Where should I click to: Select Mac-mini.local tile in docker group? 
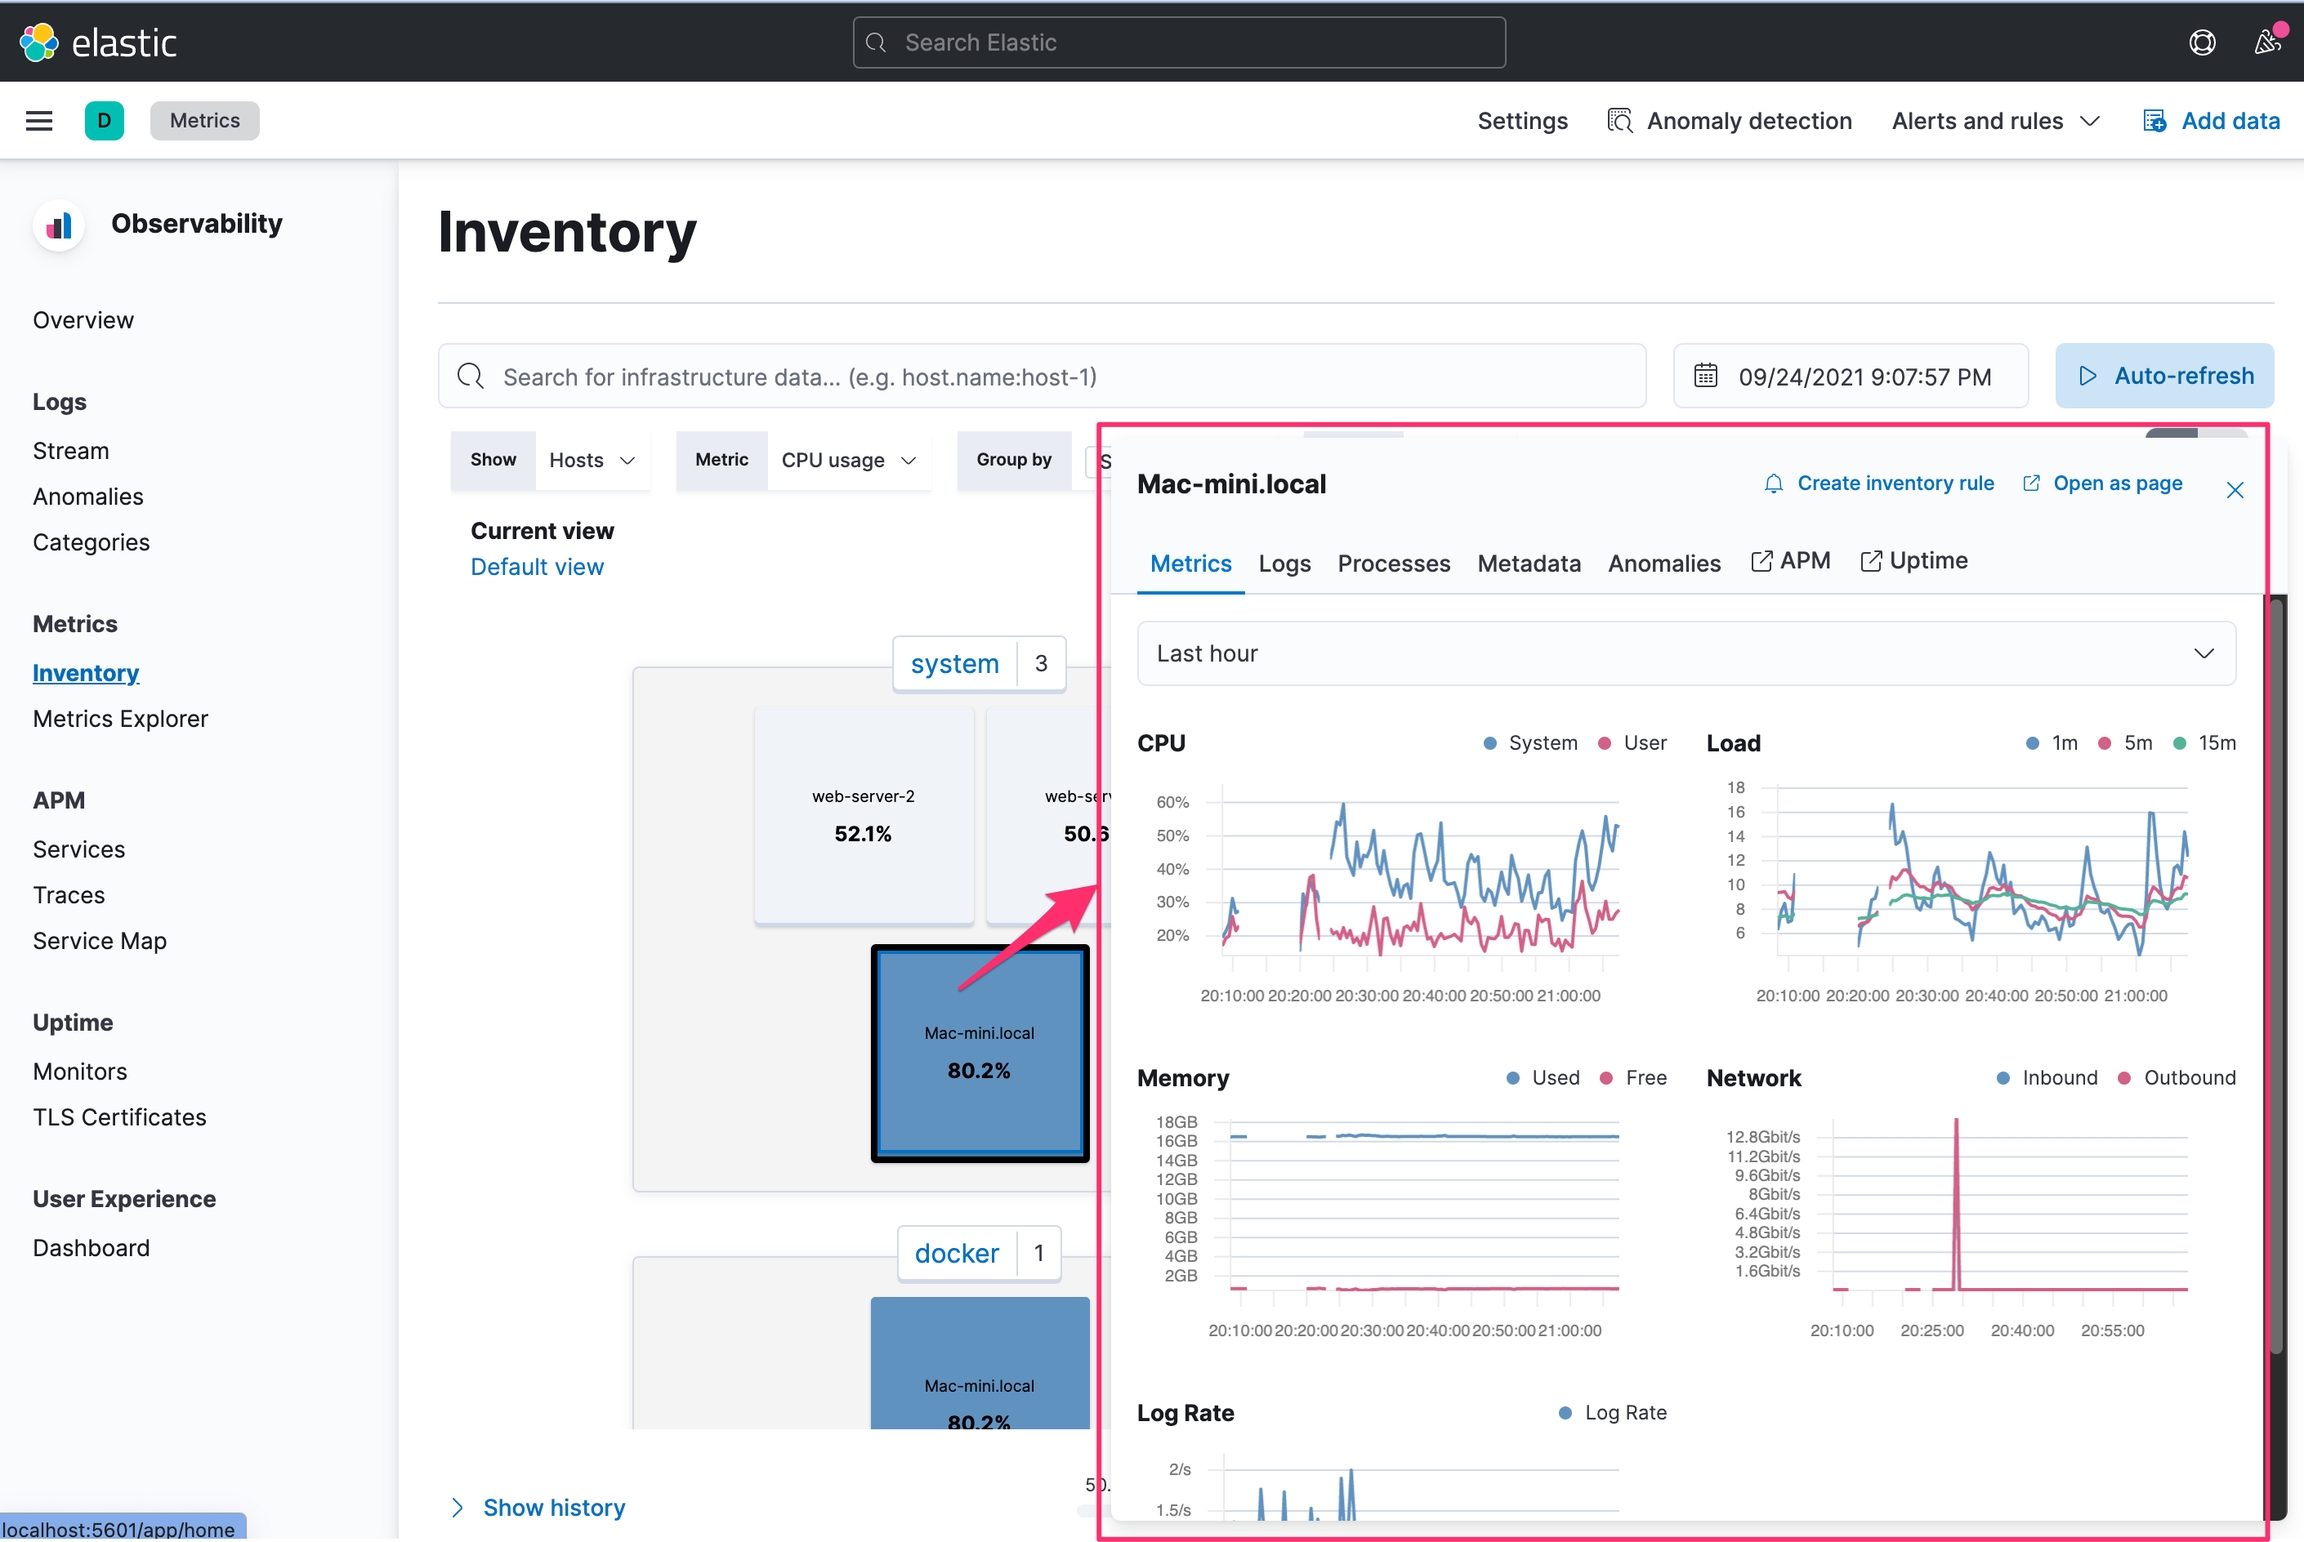point(980,1363)
